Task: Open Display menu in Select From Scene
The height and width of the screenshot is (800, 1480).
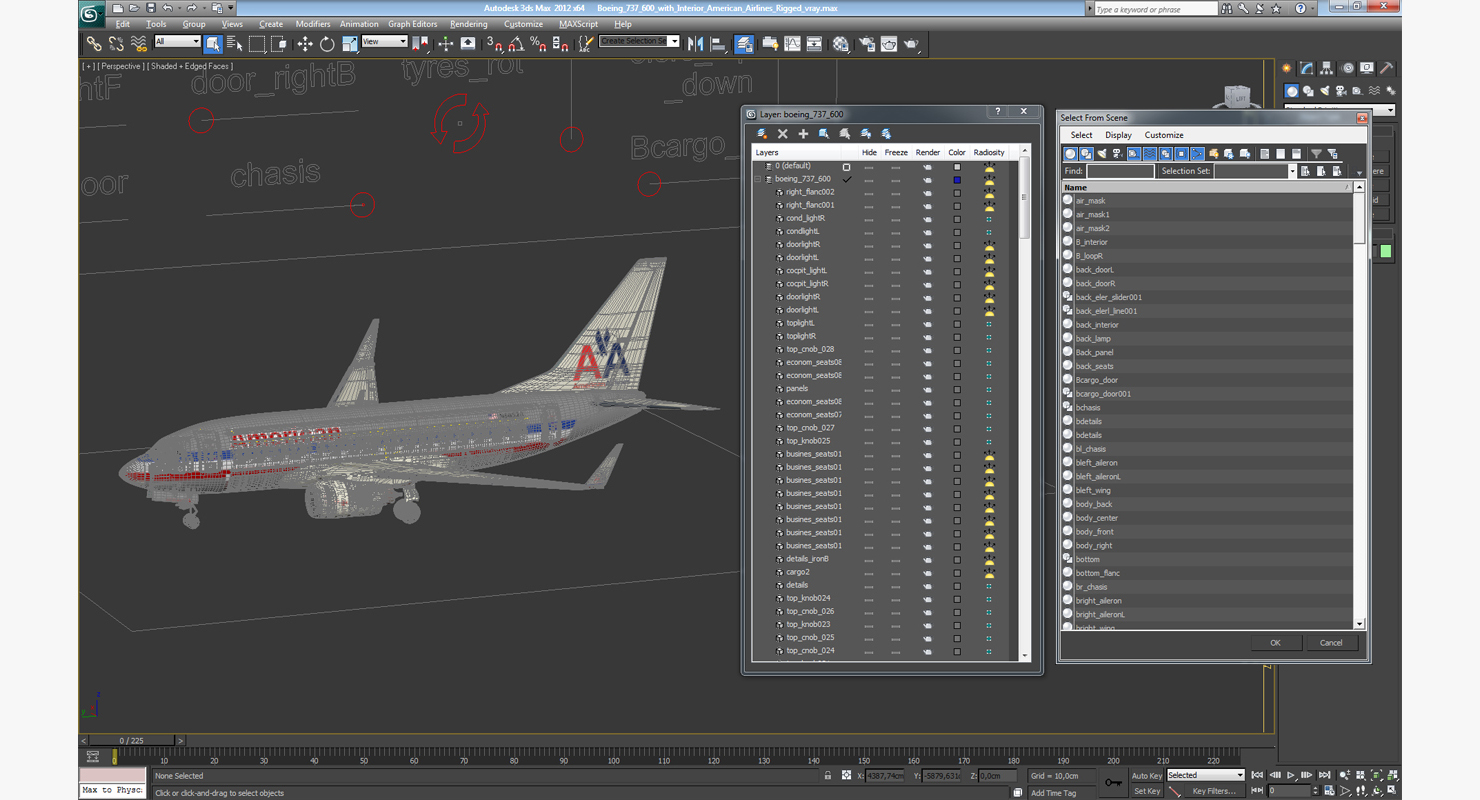Action: (x=1118, y=135)
